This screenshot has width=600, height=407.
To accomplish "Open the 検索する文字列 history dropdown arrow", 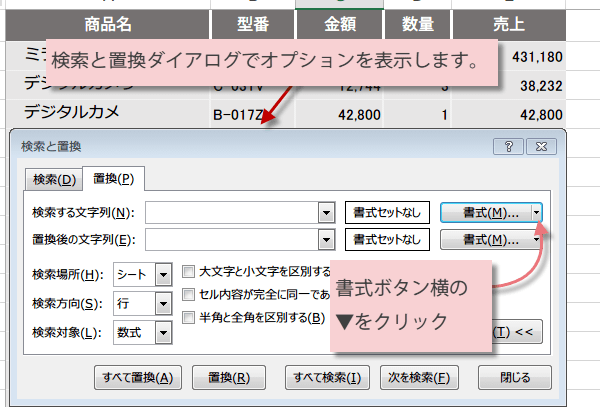I will click(326, 213).
